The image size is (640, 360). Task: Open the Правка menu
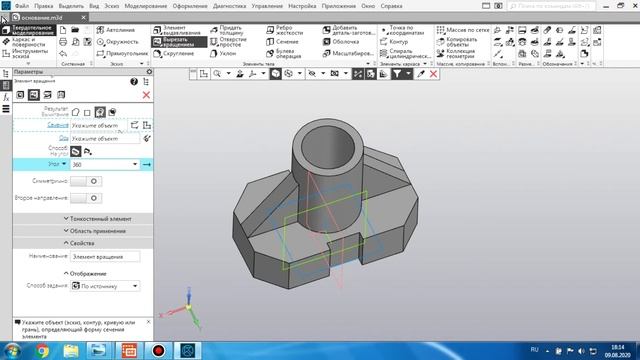[44, 6]
